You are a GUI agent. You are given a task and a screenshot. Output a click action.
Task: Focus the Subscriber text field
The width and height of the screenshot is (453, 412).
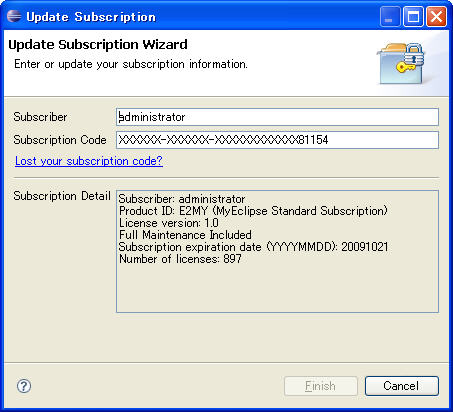[x=277, y=117]
